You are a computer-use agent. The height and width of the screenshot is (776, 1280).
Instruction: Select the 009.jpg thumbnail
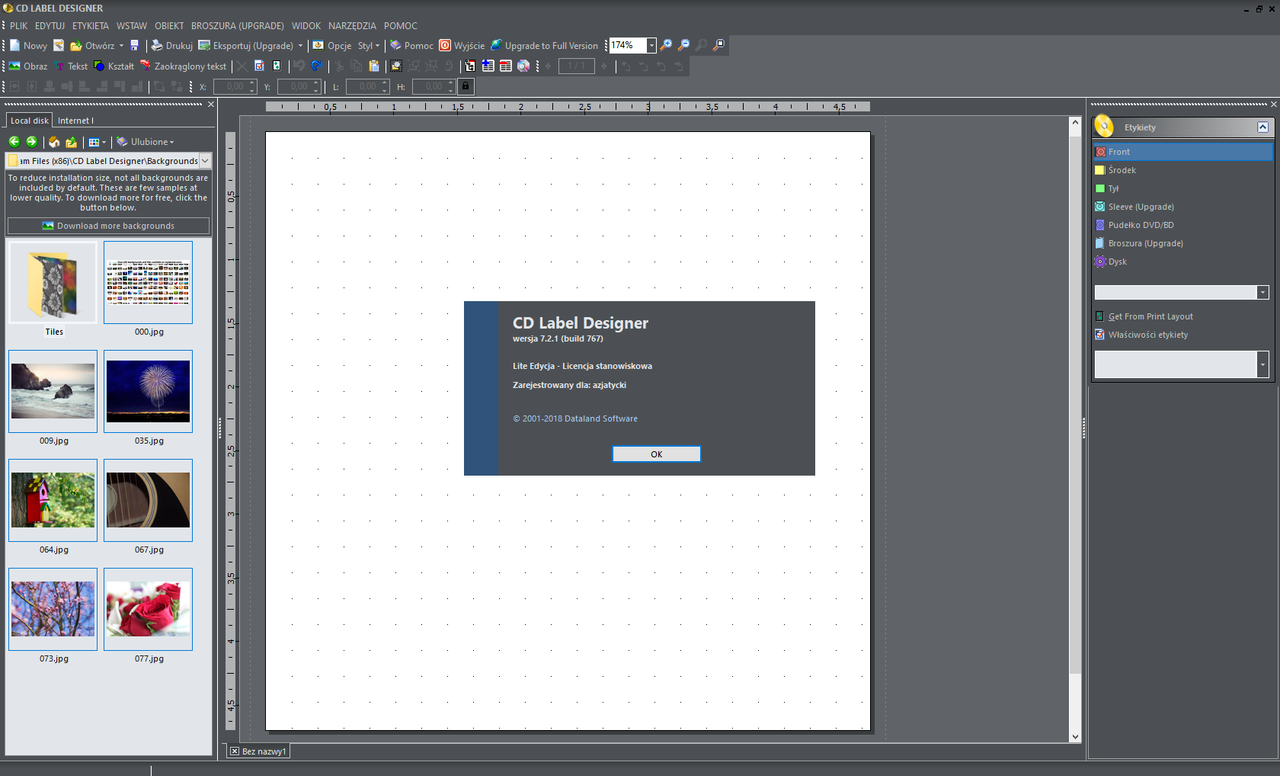point(53,391)
